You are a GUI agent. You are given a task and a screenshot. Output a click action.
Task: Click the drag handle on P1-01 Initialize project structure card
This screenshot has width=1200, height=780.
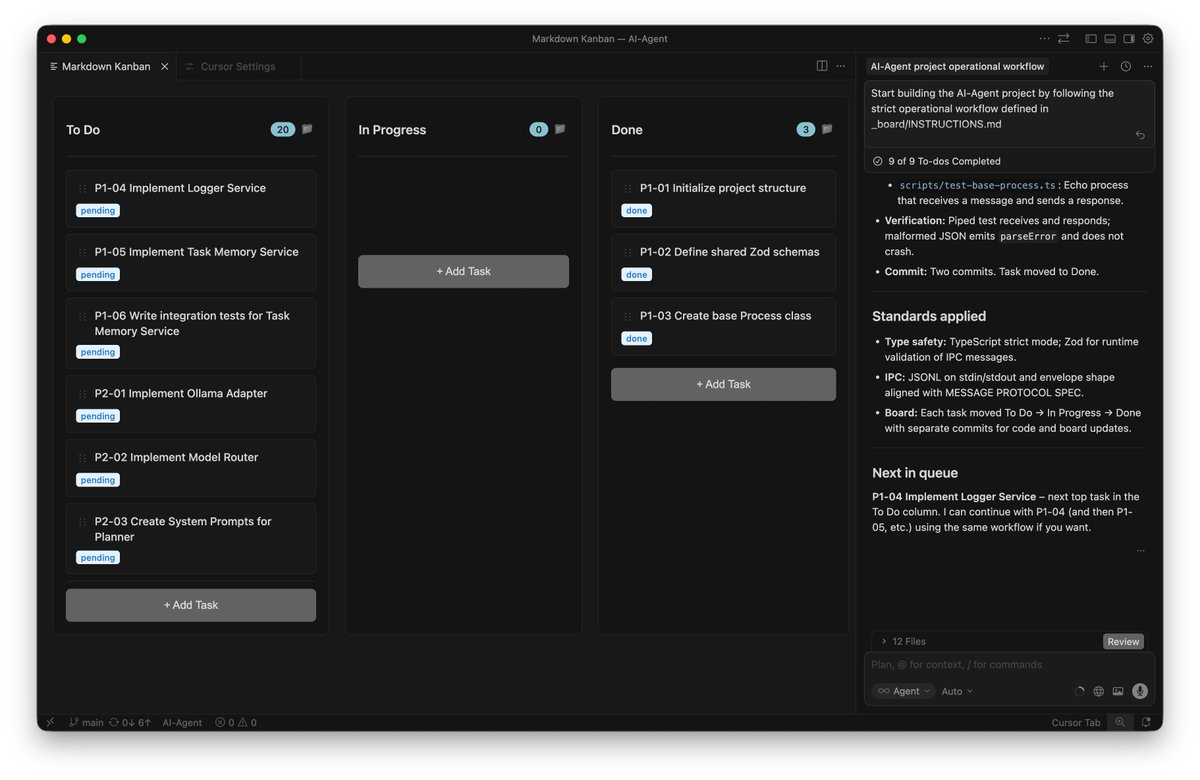click(x=628, y=188)
